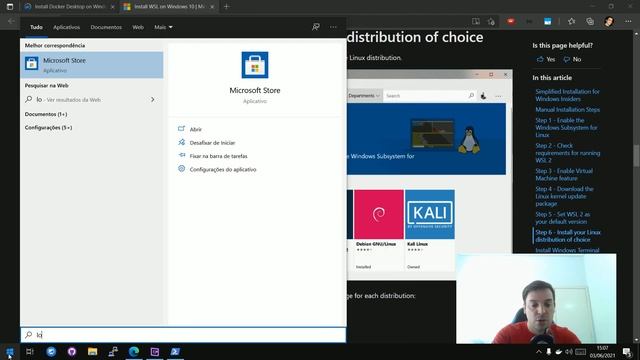Click the Edge immersive reader icon
640x360 pixels.
tap(476, 21)
